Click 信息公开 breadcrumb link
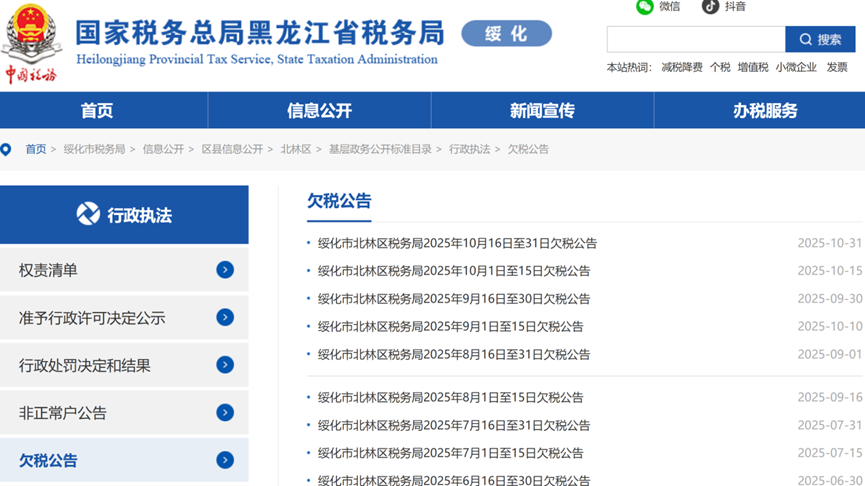This screenshot has width=865, height=486. pyautogui.click(x=163, y=149)
